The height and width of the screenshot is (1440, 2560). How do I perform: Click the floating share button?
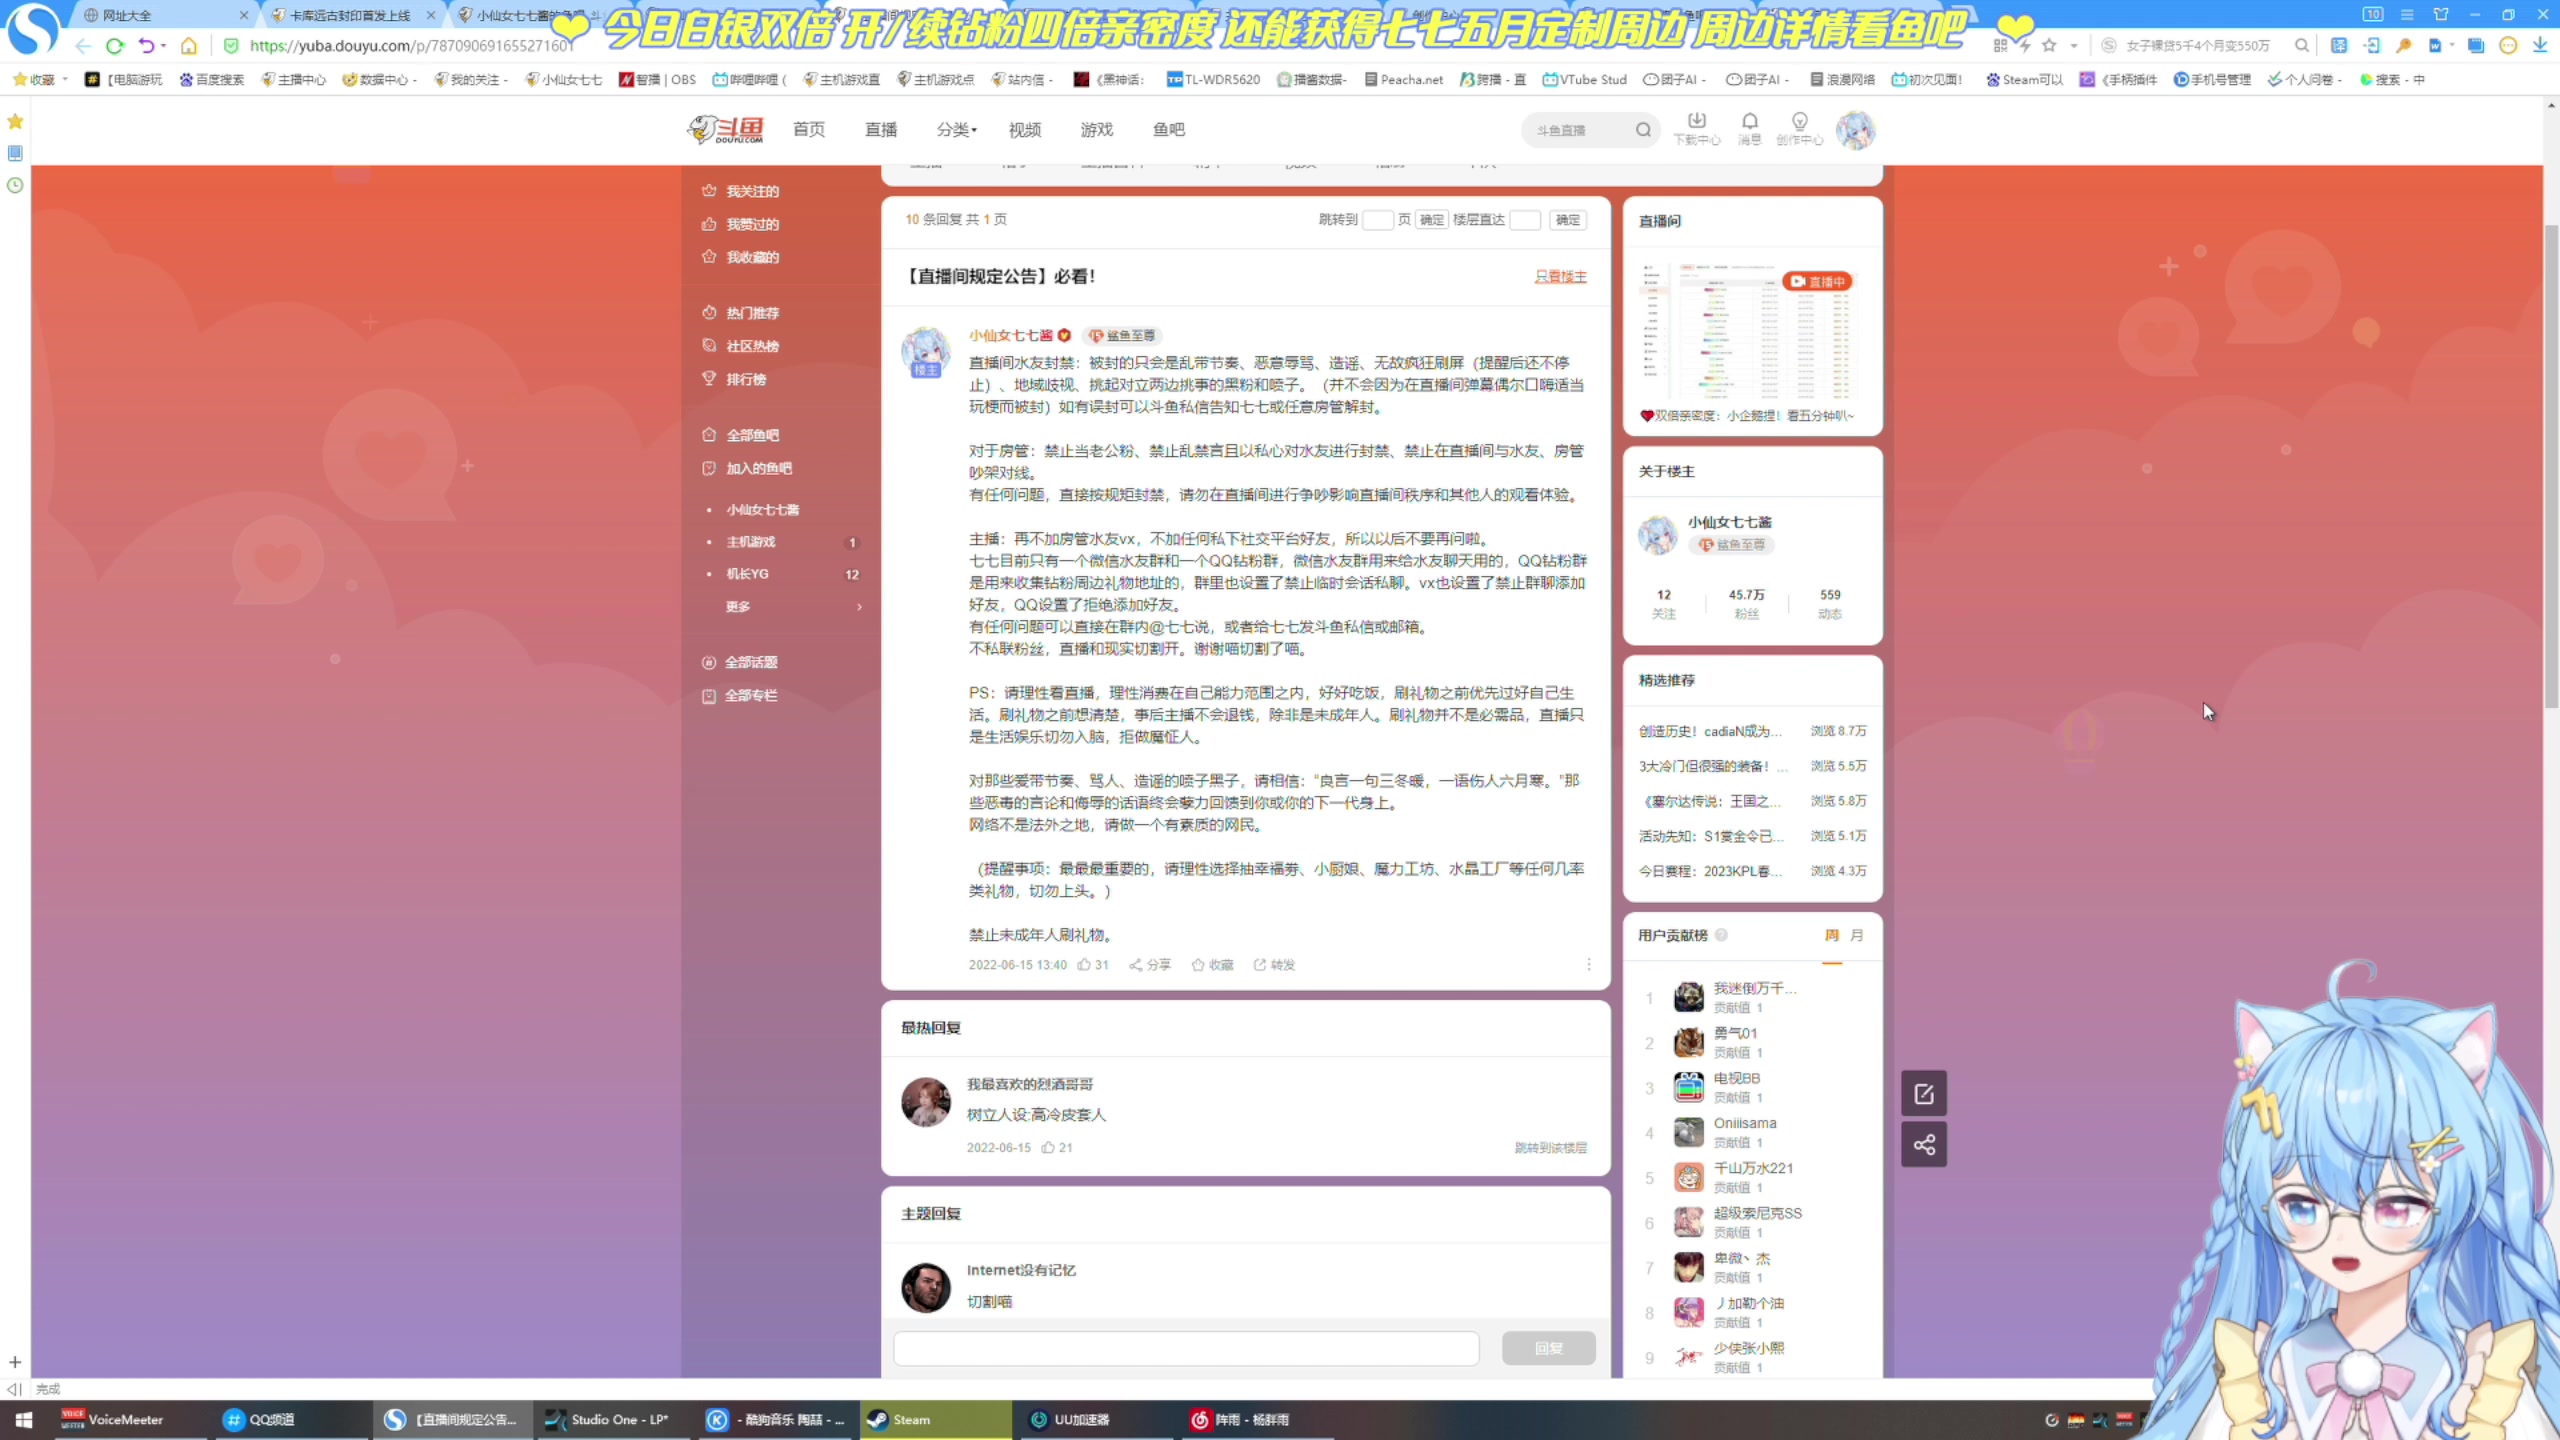(1923, 1145)
